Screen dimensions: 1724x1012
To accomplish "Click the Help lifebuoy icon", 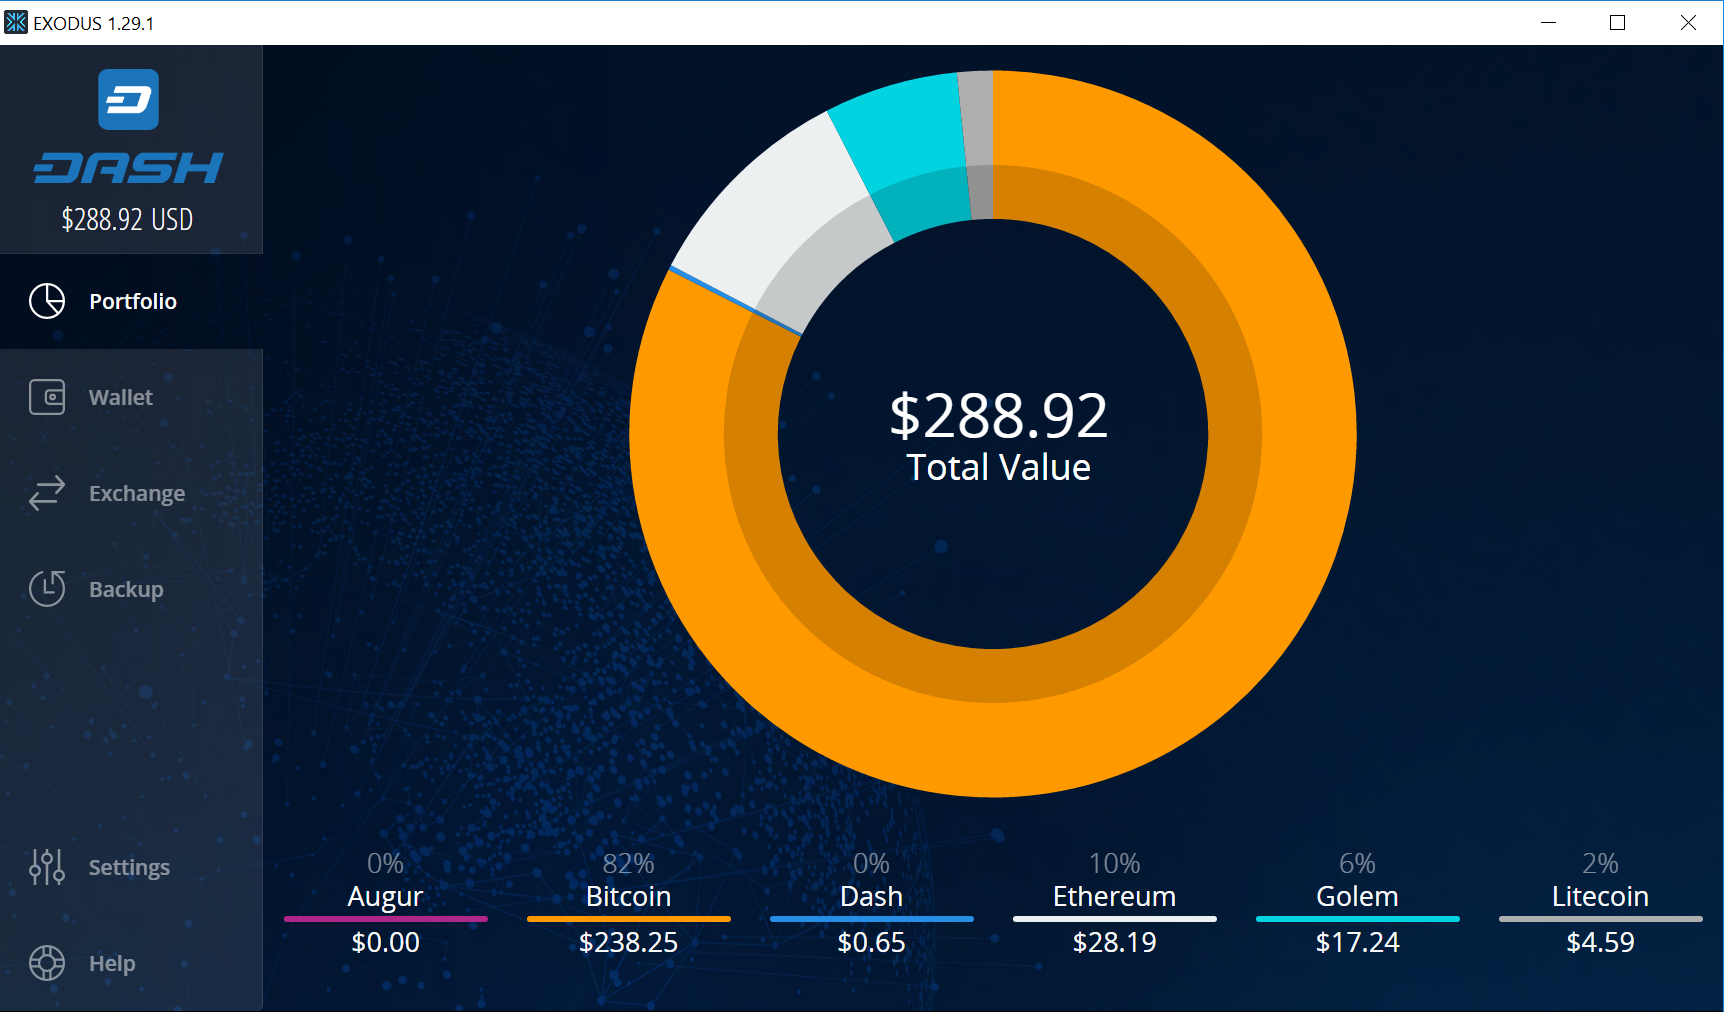I will pyautogui.click(x=47, y=963).
